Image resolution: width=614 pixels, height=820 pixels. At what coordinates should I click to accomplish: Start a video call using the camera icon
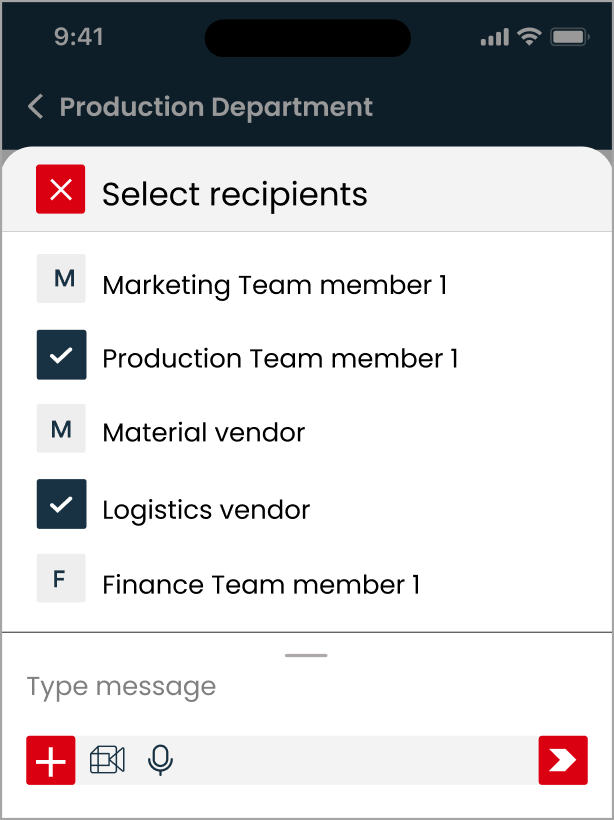[x=108, y=760]
